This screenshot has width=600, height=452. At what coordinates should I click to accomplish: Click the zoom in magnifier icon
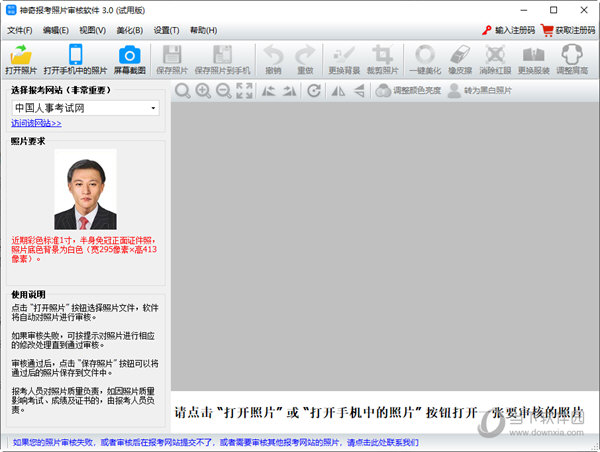(x=203, y=91)
